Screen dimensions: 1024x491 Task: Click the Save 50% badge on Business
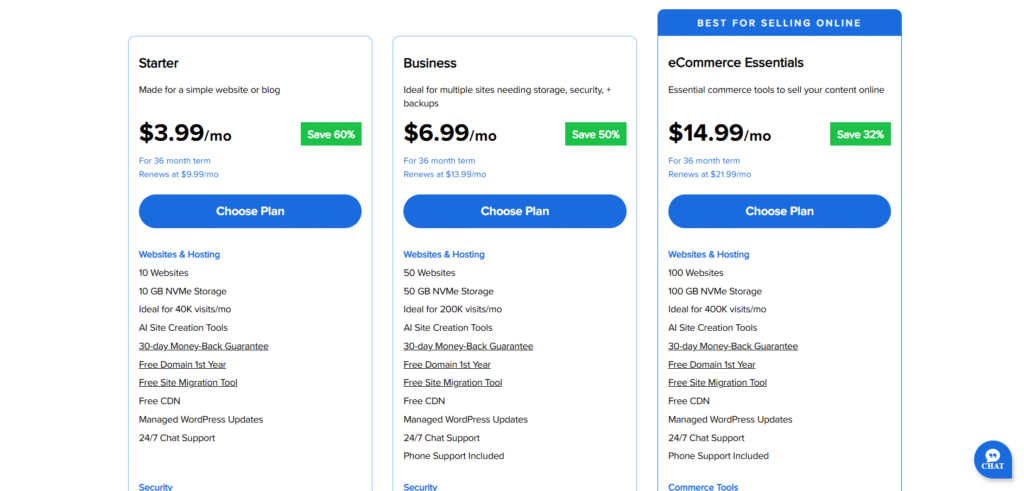[x=596, y=134]
